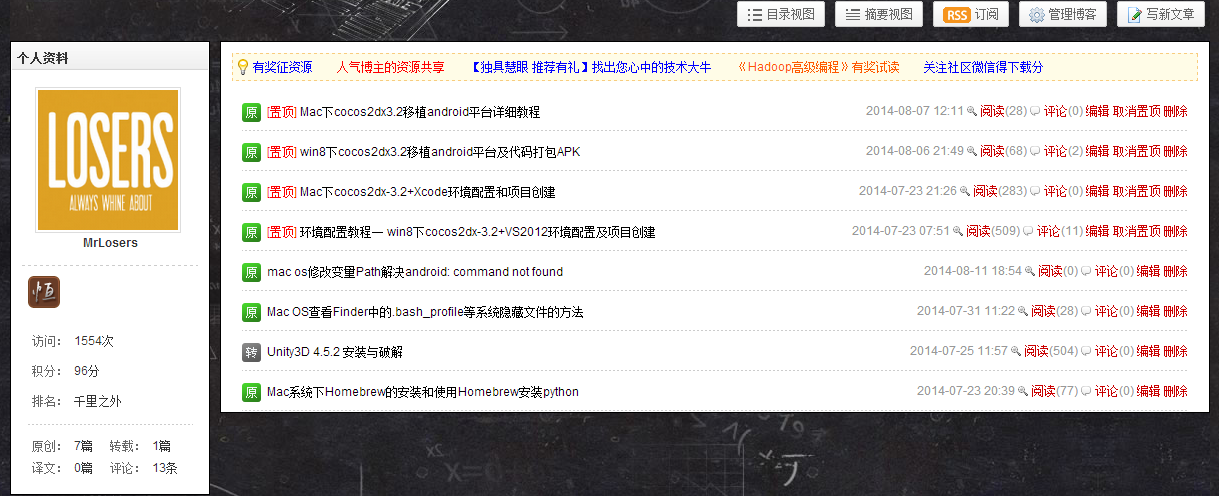1219x496 pixels.
Task: Delete the Unity3D 4.5.2 post
Action: [x=1176, y=351]
